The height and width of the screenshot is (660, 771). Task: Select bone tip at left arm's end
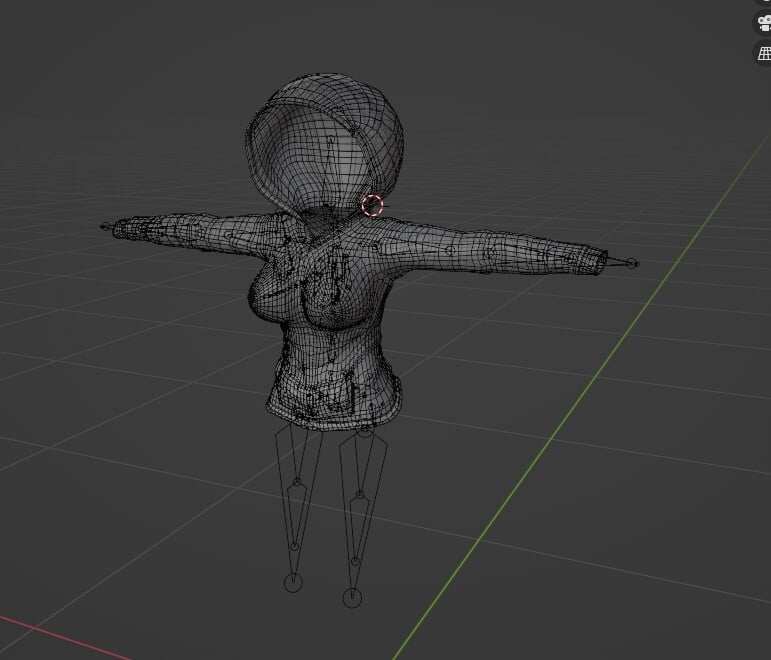105,226
